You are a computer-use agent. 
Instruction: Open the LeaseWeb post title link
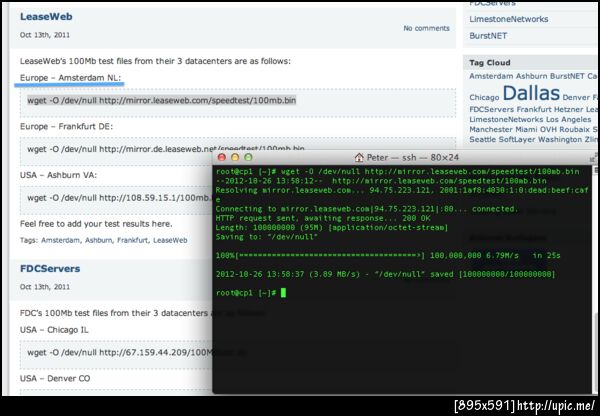click(x=46, y=17)
